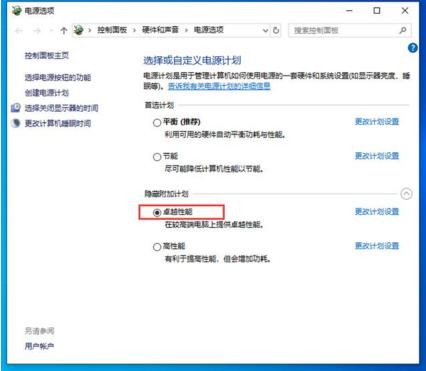Change plan settings for 平衡 plan

point(377,121)
